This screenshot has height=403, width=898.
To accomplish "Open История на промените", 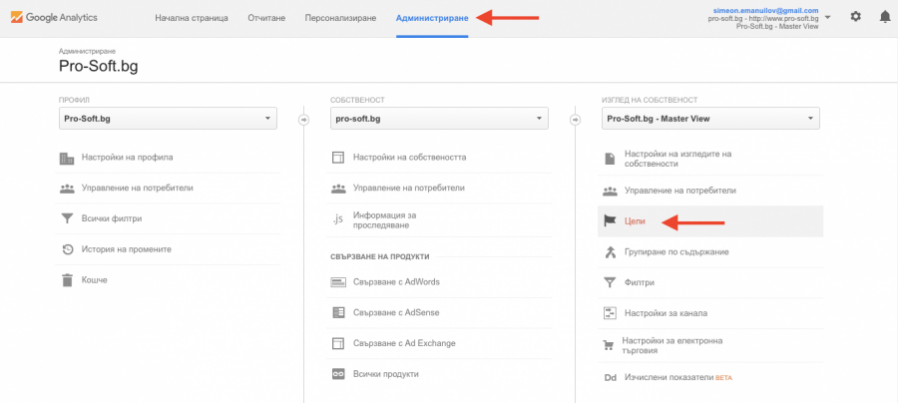I will click(x=126, y=250).
